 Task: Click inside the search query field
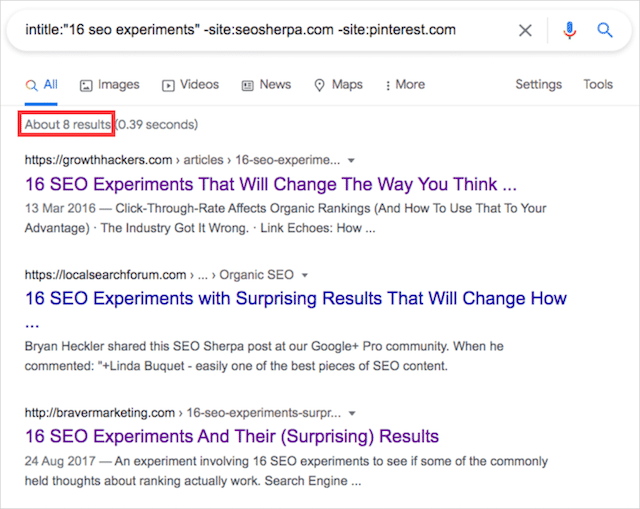(x=261, y=30)
